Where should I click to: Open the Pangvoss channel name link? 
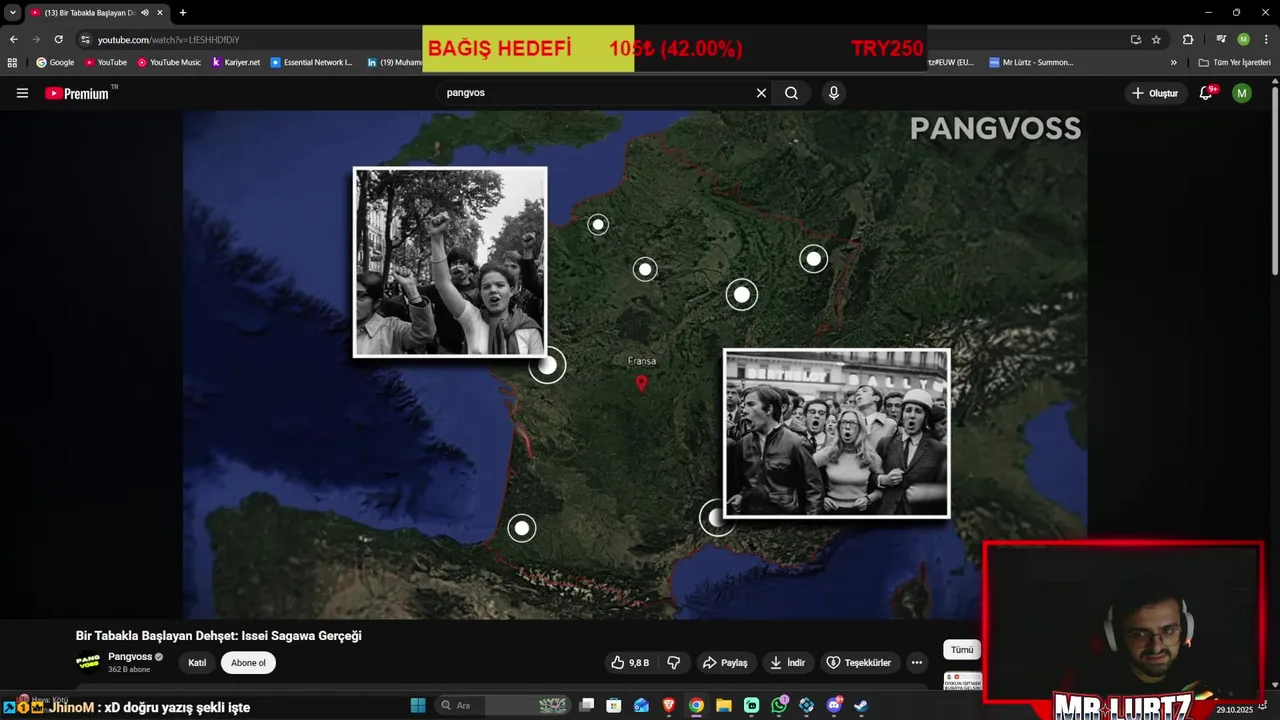[x=130, y=657]
